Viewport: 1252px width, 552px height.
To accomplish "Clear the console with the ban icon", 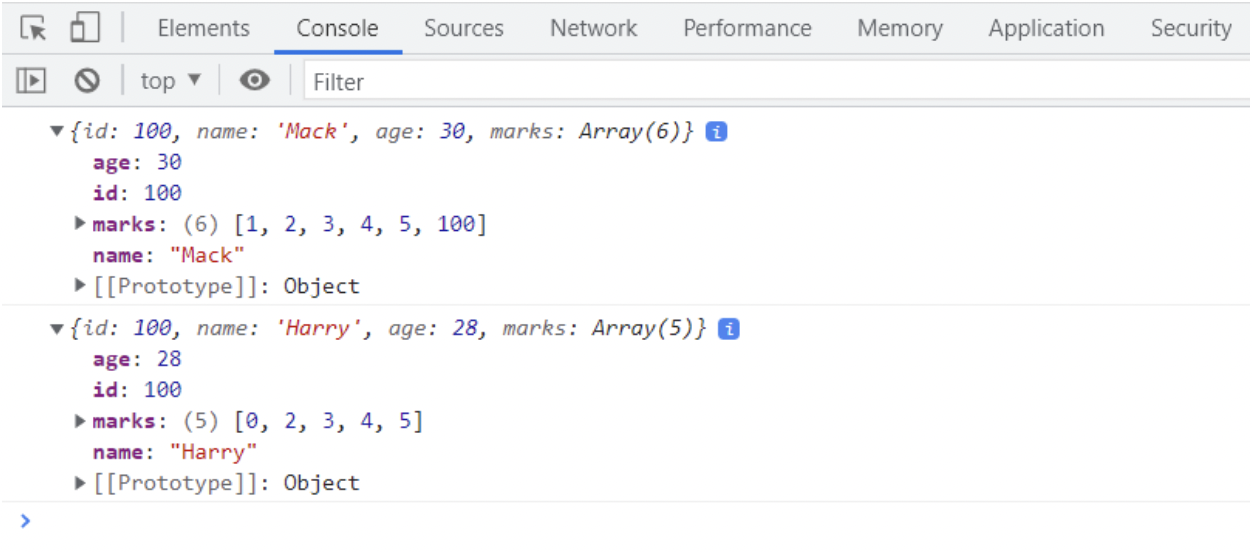I will point(88,81).
